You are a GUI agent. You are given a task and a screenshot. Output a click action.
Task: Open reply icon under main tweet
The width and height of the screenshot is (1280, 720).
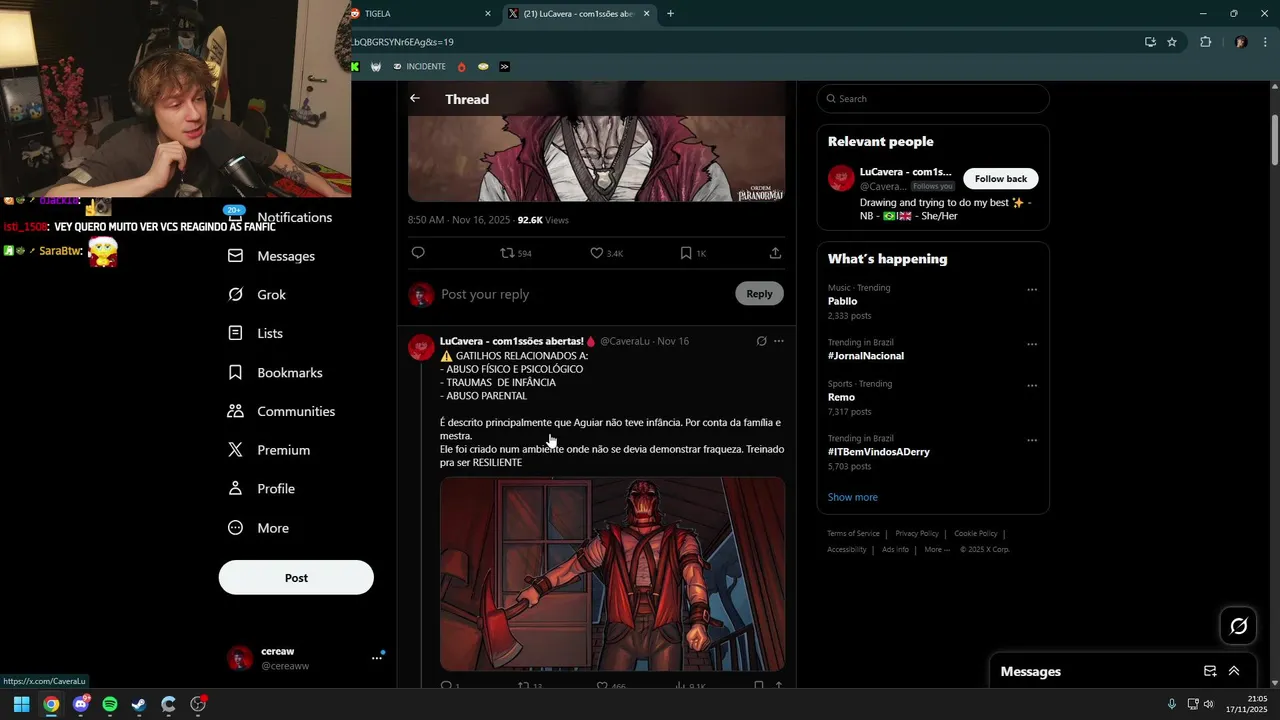coord(418,253)
